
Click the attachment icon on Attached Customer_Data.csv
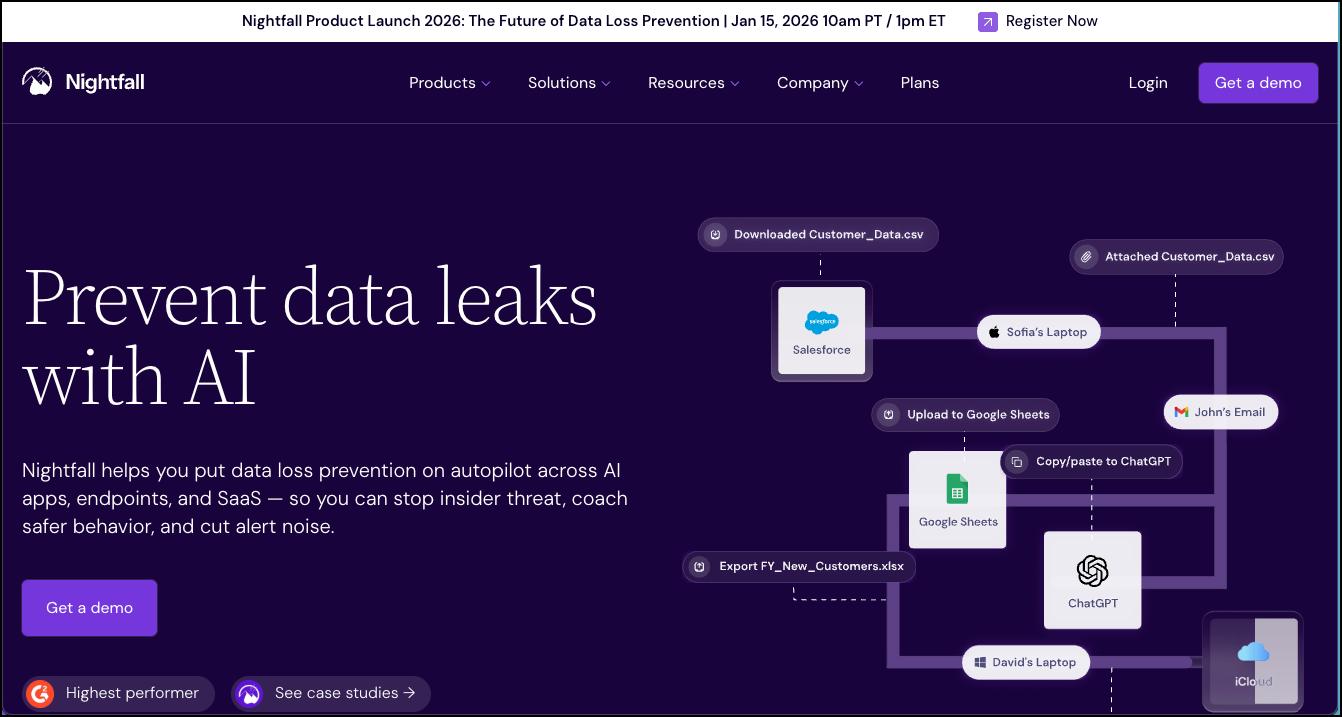point(1087,257)
